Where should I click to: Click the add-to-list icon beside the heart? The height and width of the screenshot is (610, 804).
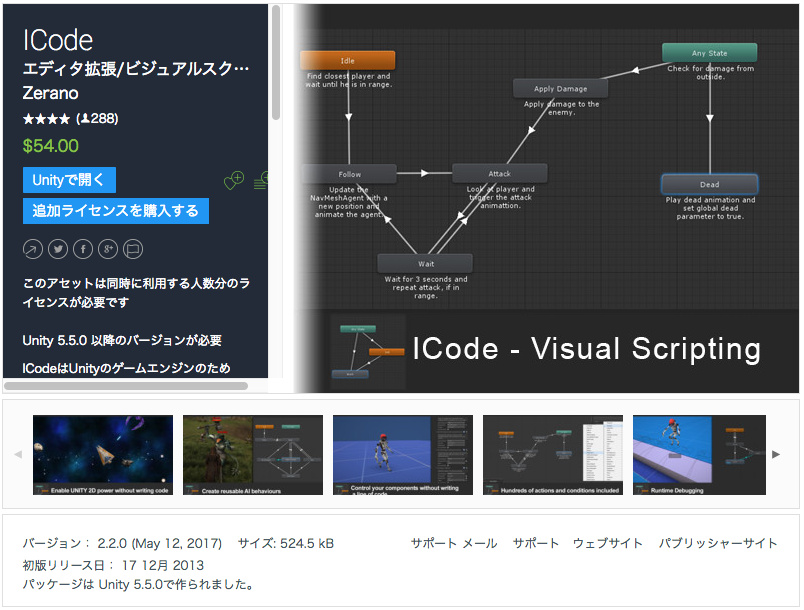coord(261,180)
